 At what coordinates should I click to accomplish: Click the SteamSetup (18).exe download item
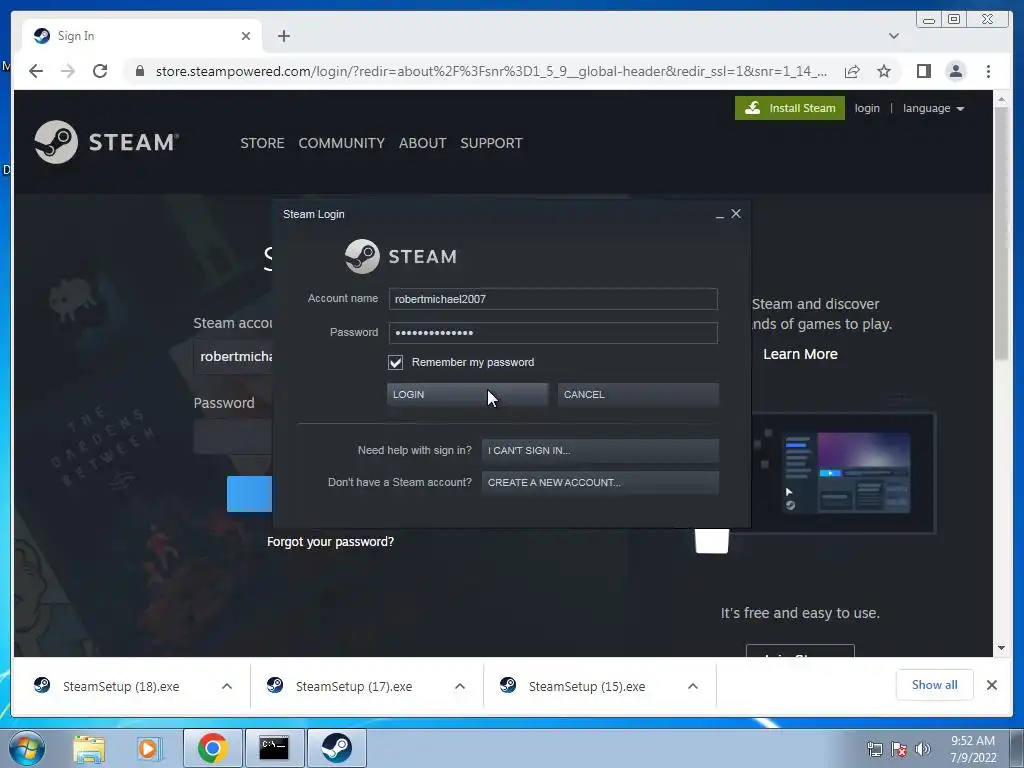(x=121, y=686)
